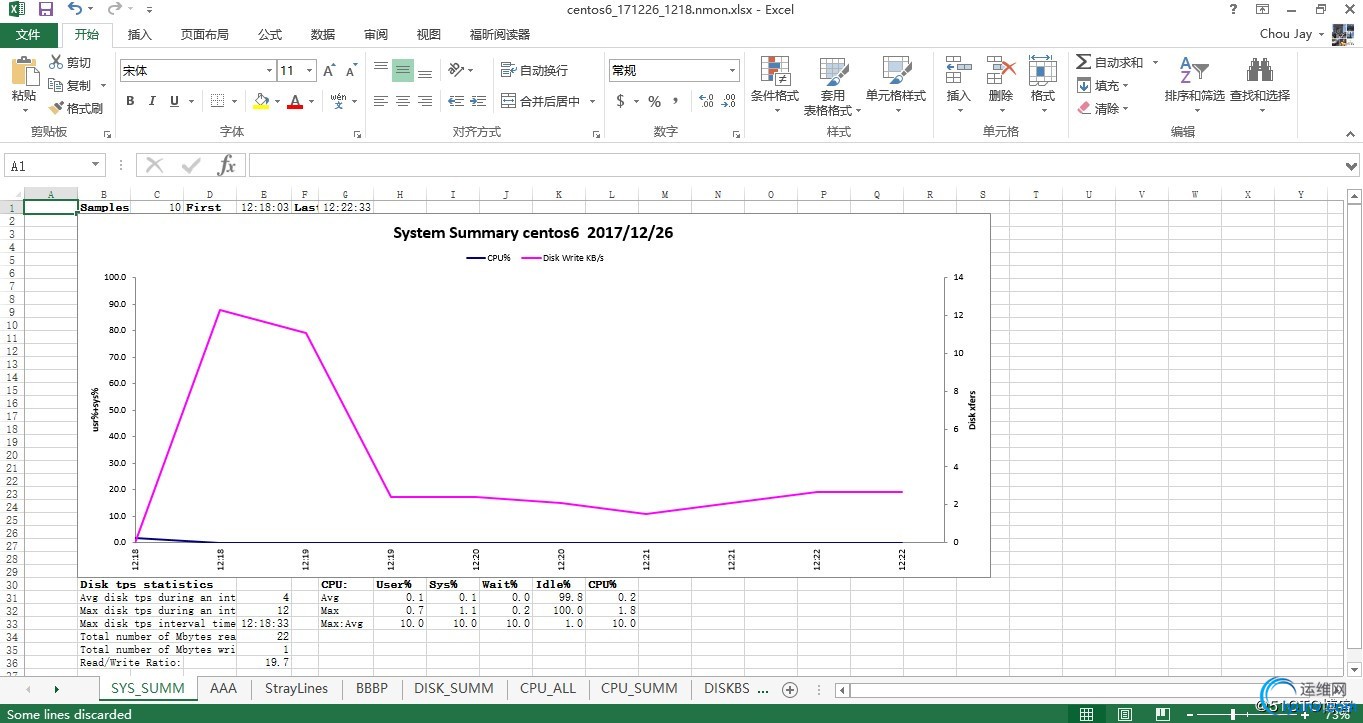Click the zoom slider in status bar
The height and width of the screenshot is (723, 1363).
click(x=1232, y=714)
